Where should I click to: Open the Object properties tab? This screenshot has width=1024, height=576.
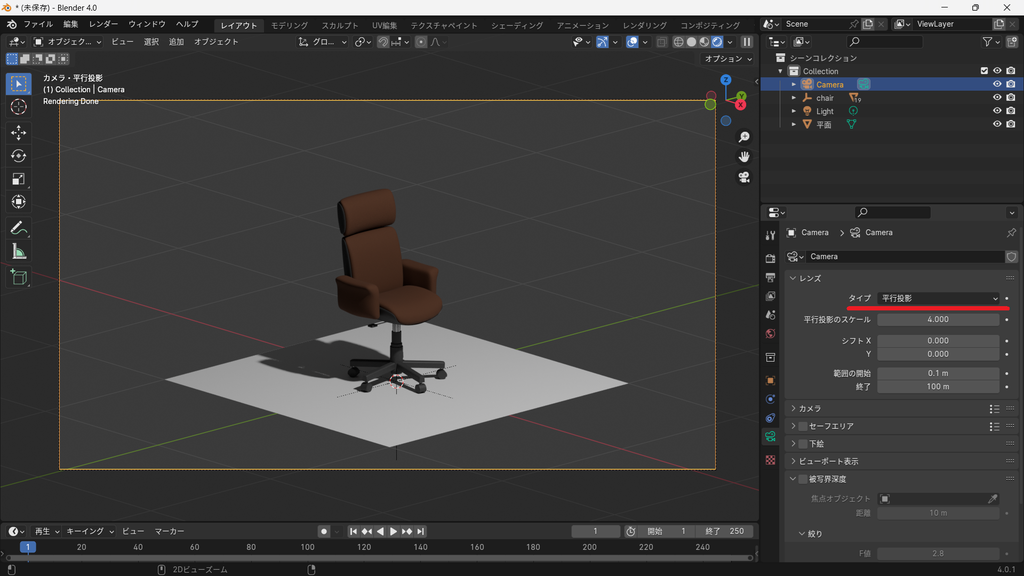pos(771,380)
